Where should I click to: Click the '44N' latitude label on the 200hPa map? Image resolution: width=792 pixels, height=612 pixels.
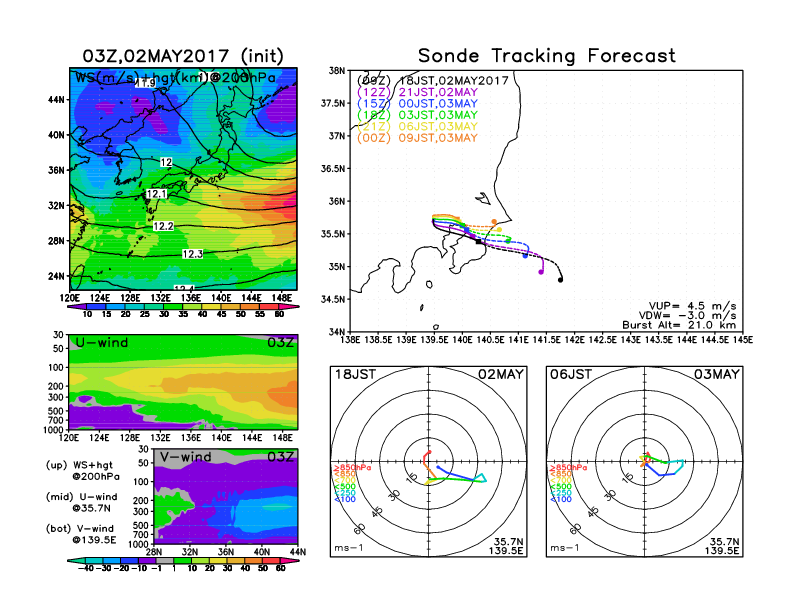(x=57, y=100)
